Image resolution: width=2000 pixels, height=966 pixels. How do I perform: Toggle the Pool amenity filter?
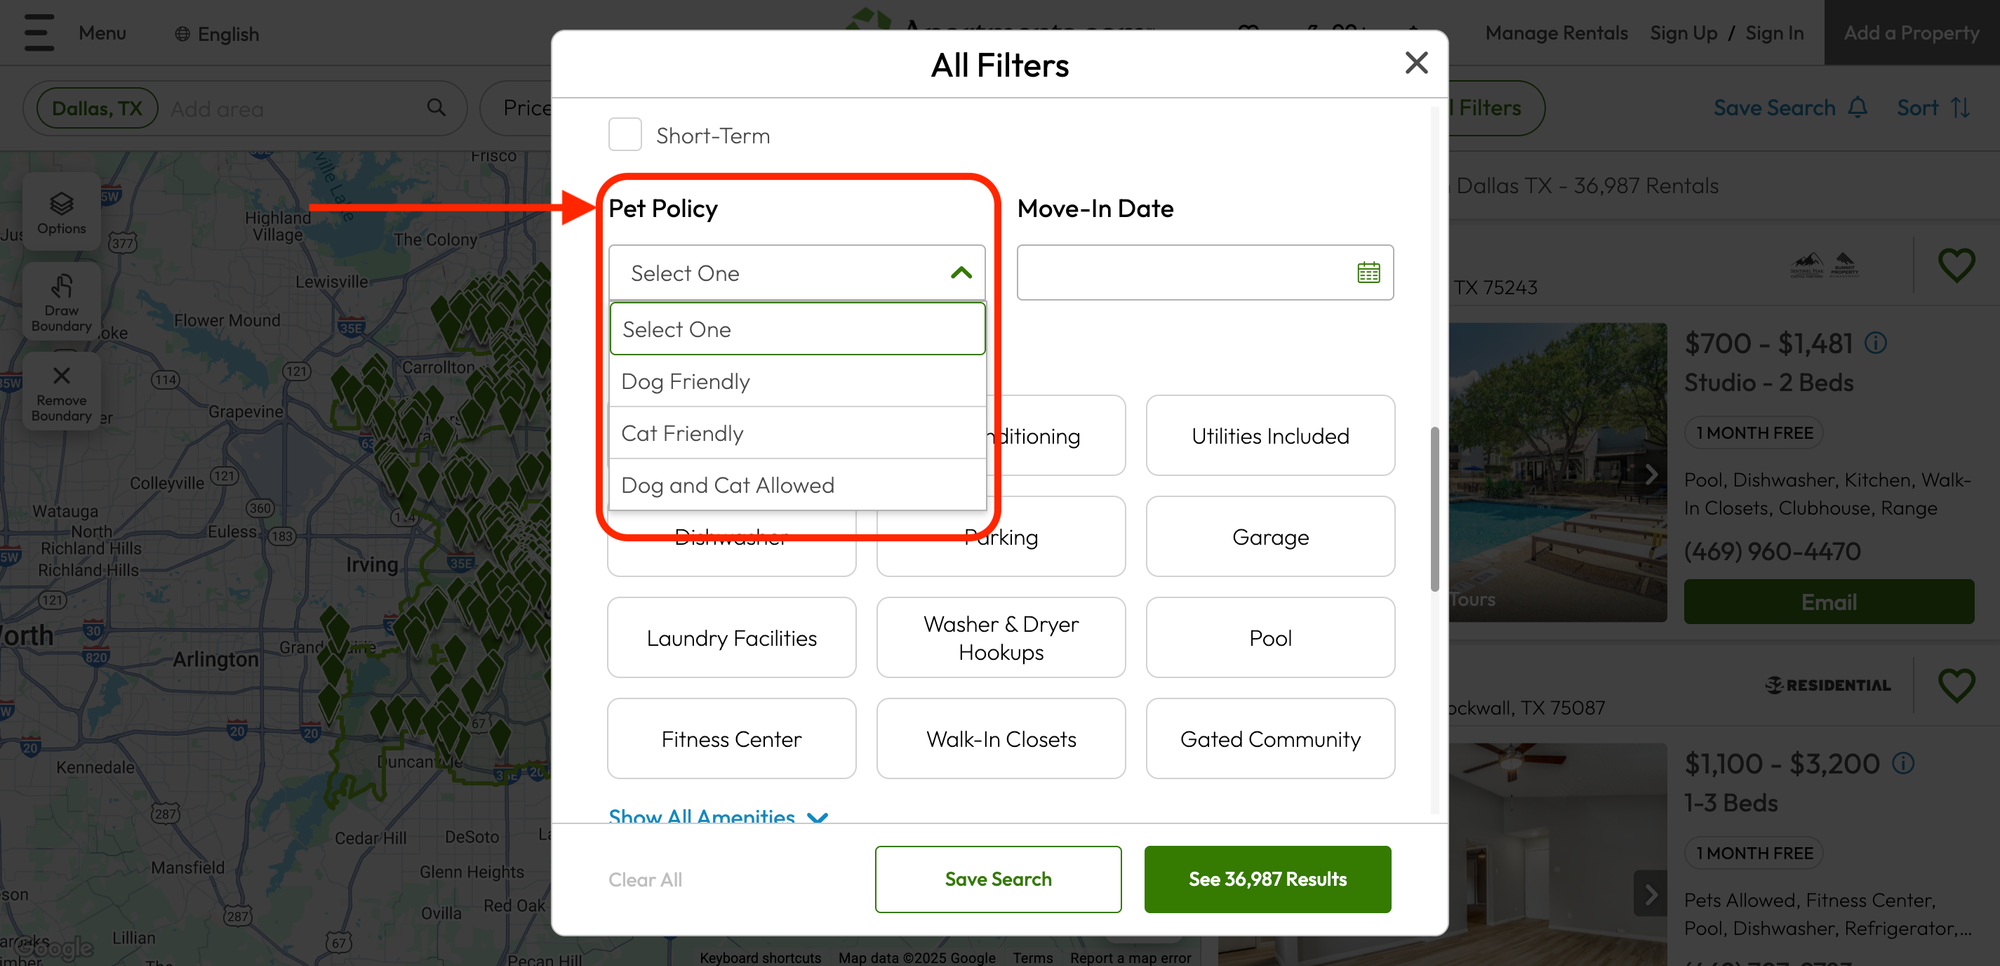pos(1270,637)
